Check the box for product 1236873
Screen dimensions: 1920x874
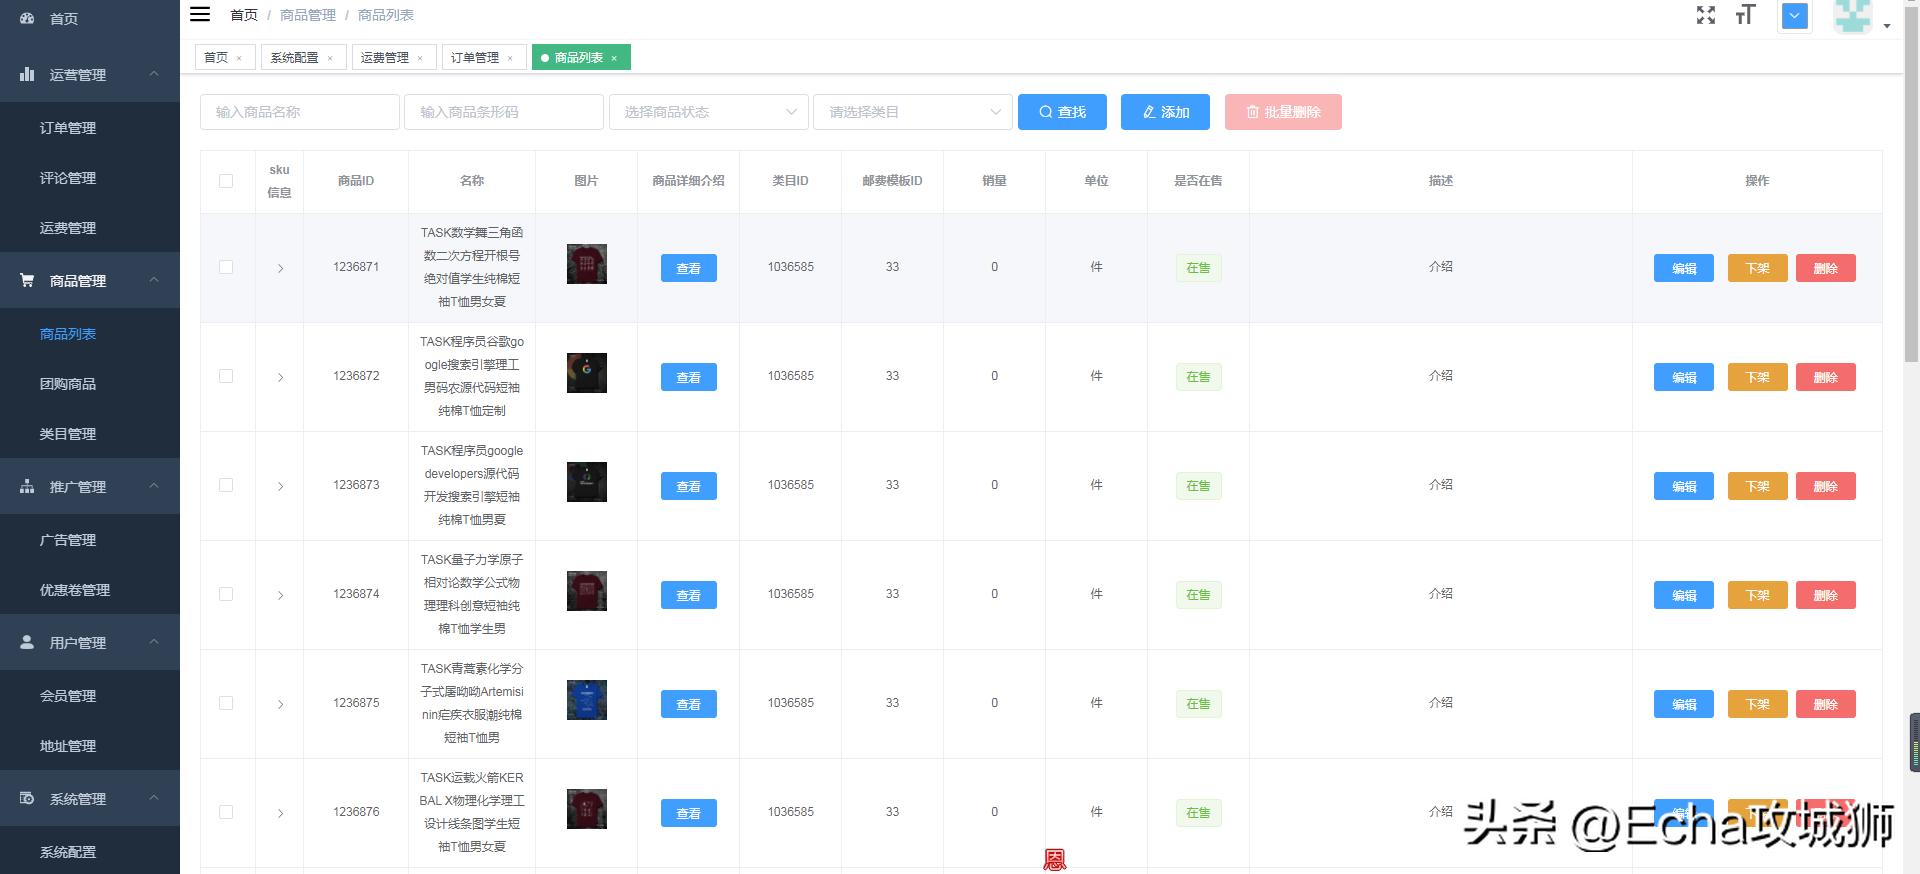coord(226,485)
